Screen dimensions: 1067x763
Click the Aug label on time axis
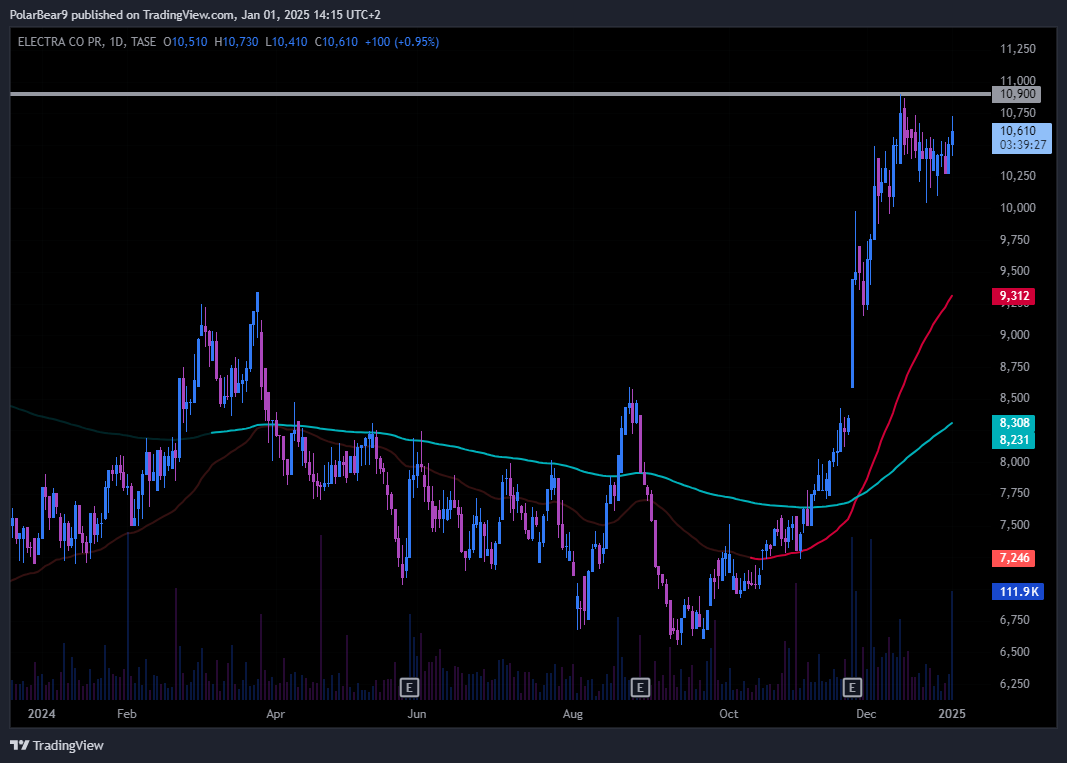click(x=572, y=714)
